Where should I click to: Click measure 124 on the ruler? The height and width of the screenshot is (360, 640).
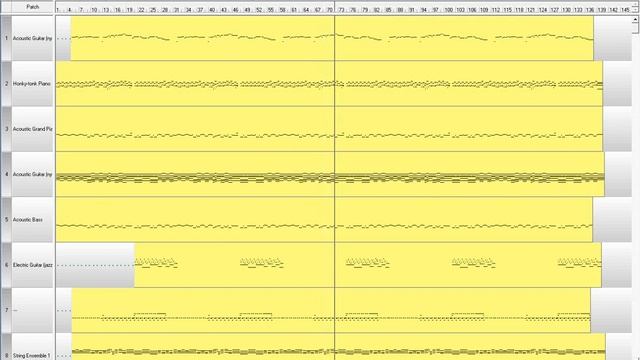click(542, 10)
